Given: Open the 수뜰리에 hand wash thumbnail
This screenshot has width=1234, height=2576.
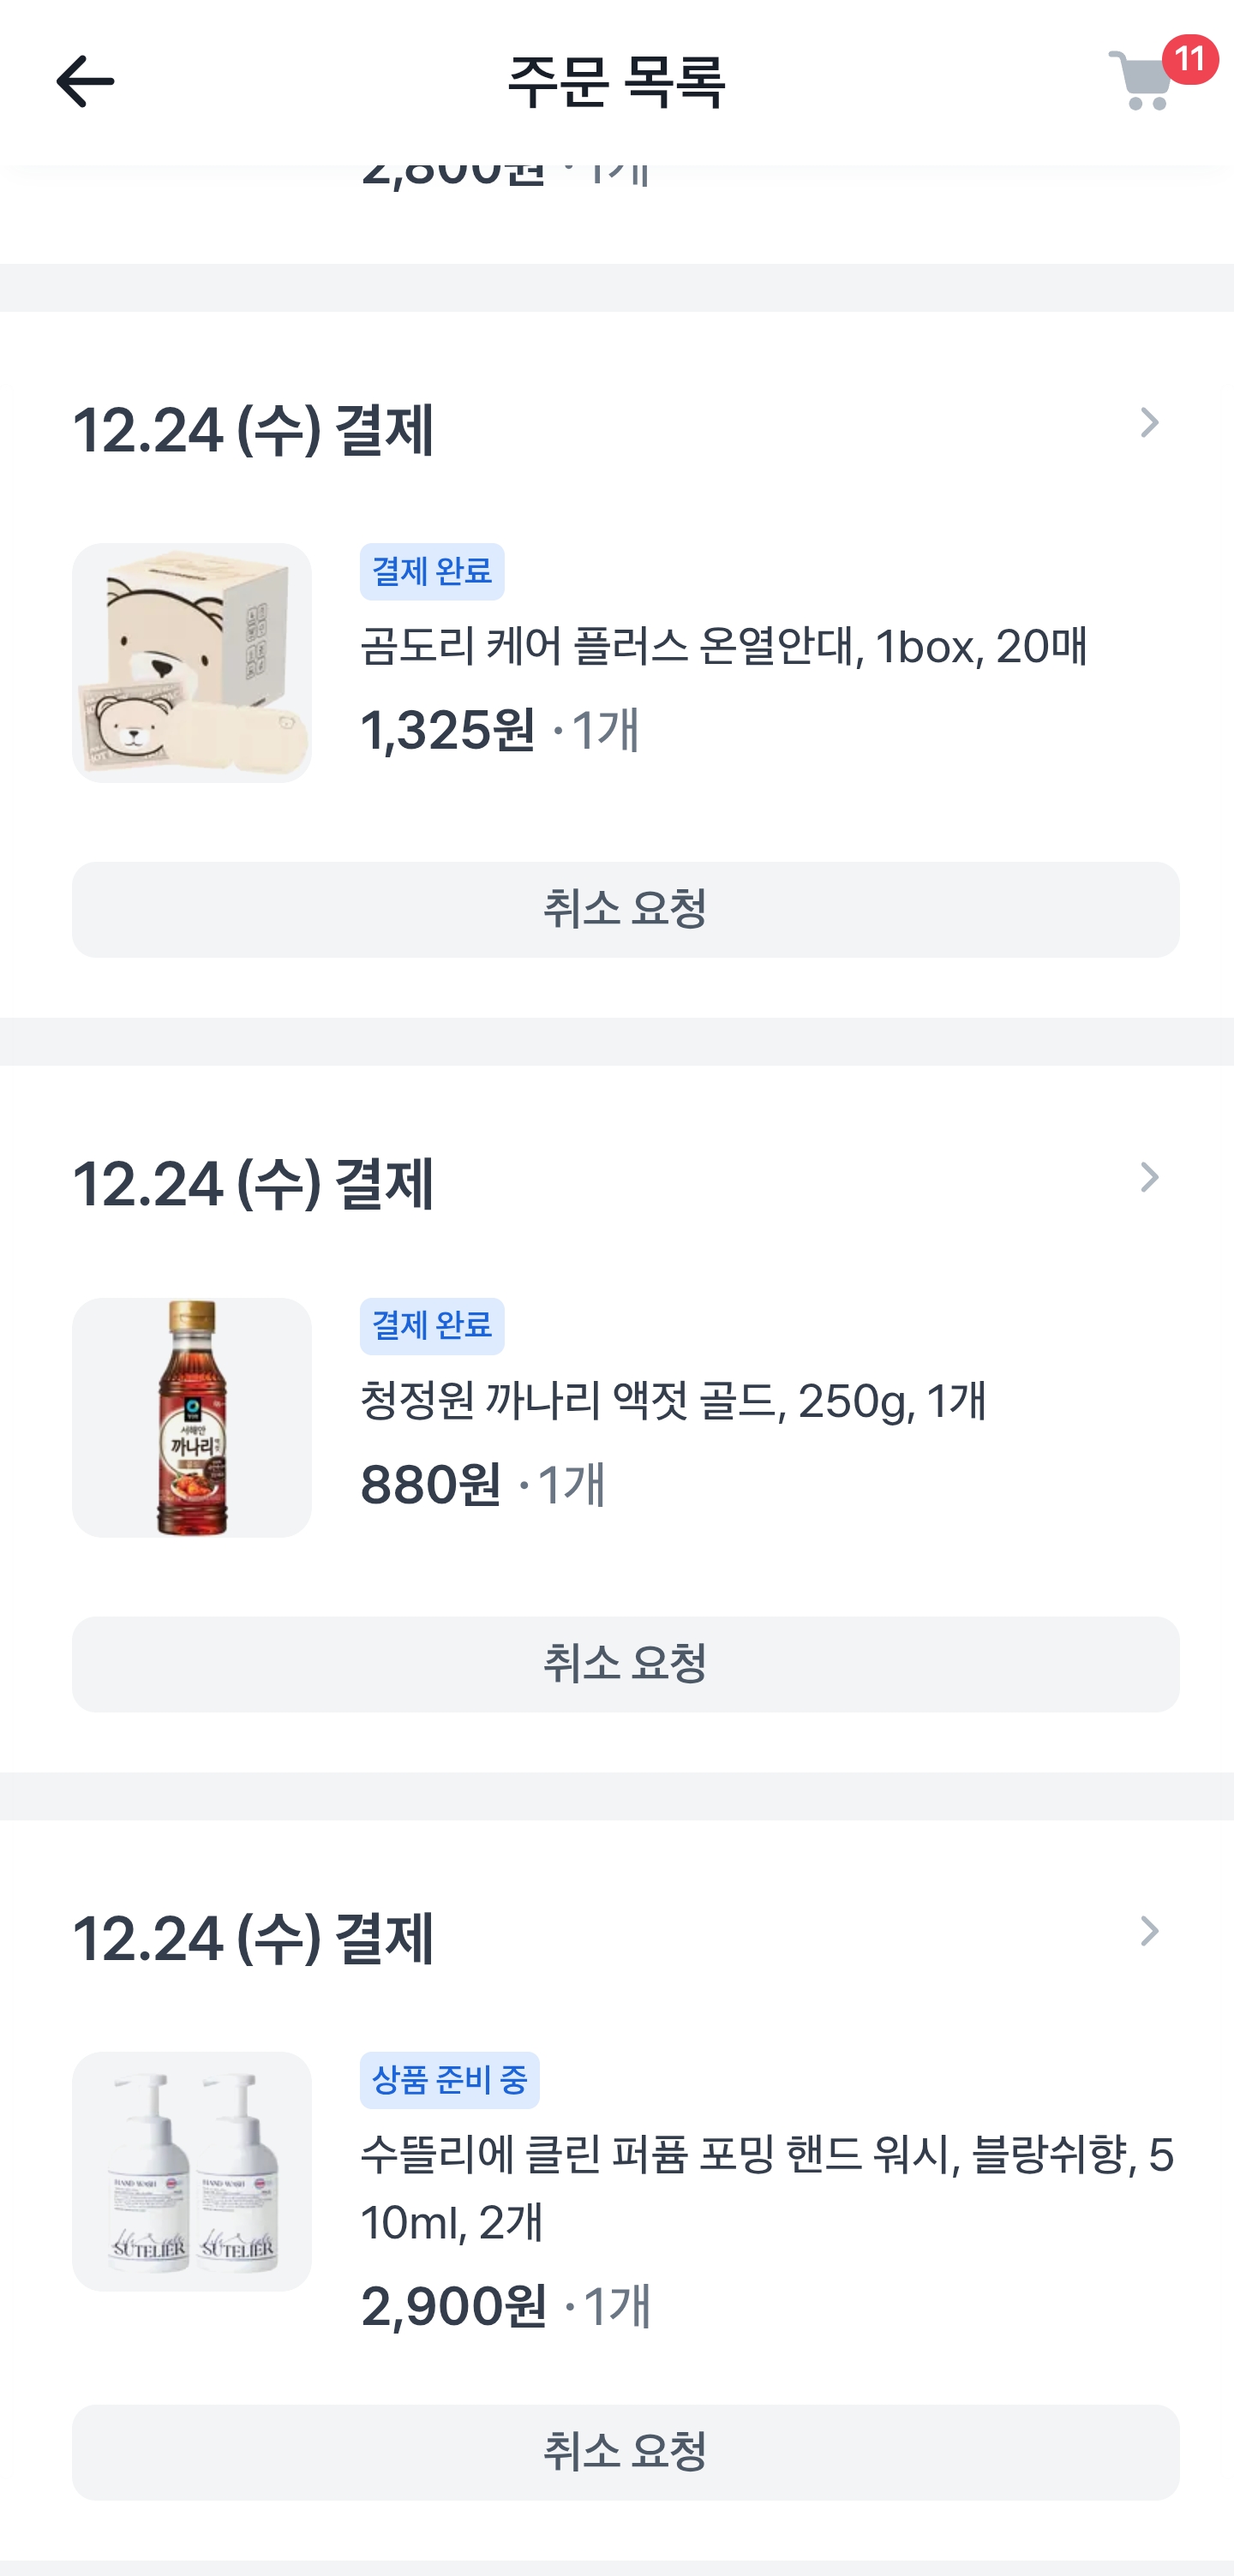Looking at the screenshot, I should [192, 2171].
